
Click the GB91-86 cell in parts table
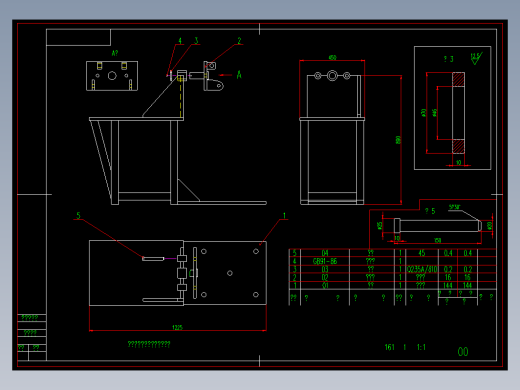(x=325, y=261)
